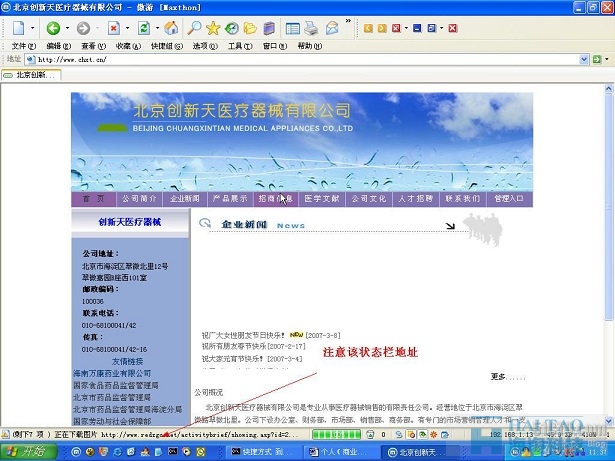Click 公司简介 in site navigation bar
Viewport: 615px width, 461px height.
(x=139, y=199)
